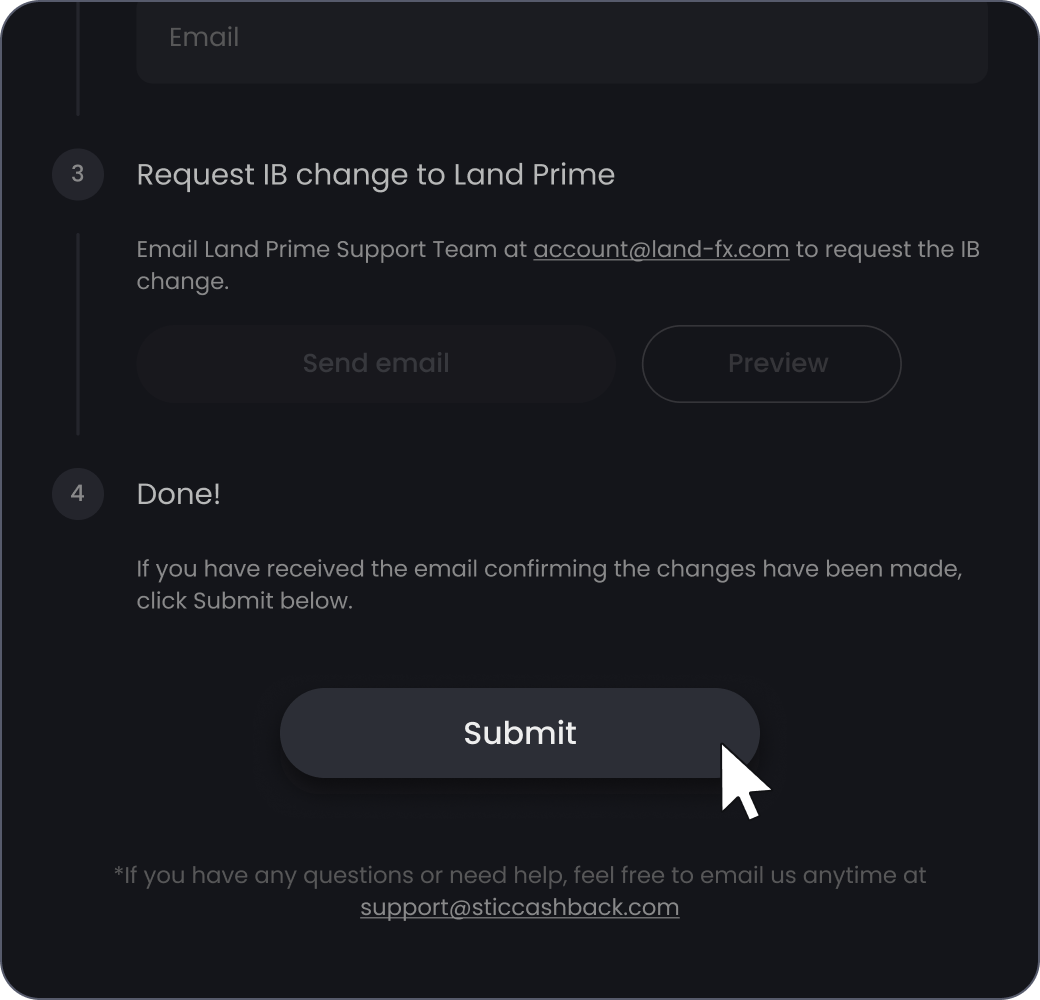Click the 'Done!' step heading
The image size is (1040, 1000).
tap(178, 494)
